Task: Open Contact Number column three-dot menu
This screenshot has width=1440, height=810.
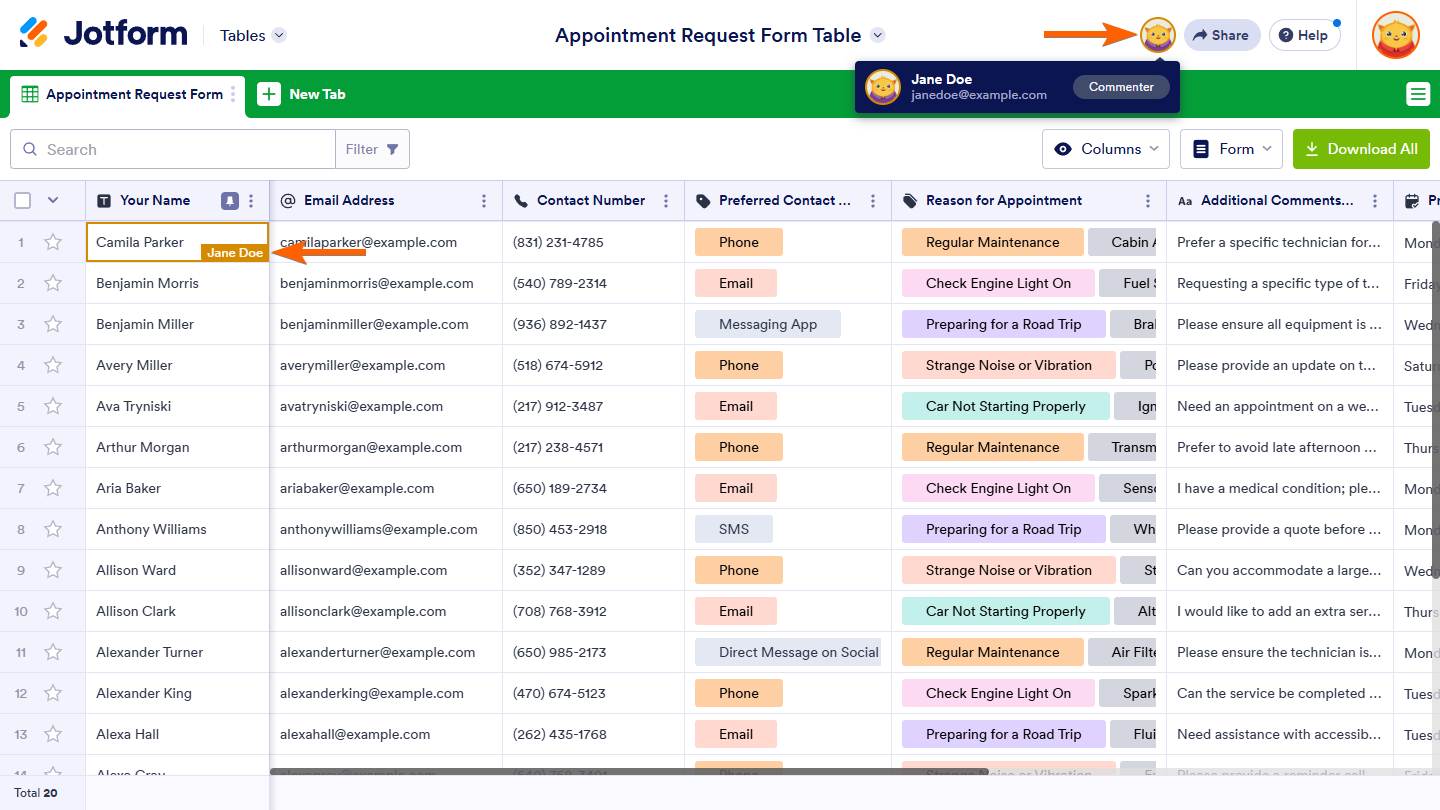Action: click(666, 201)
